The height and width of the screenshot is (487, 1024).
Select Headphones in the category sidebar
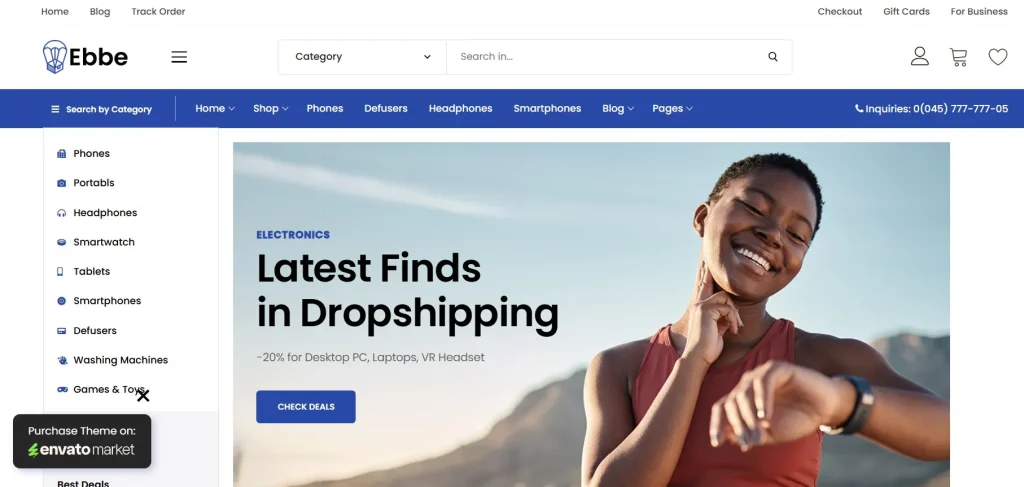tap(104, 213)
